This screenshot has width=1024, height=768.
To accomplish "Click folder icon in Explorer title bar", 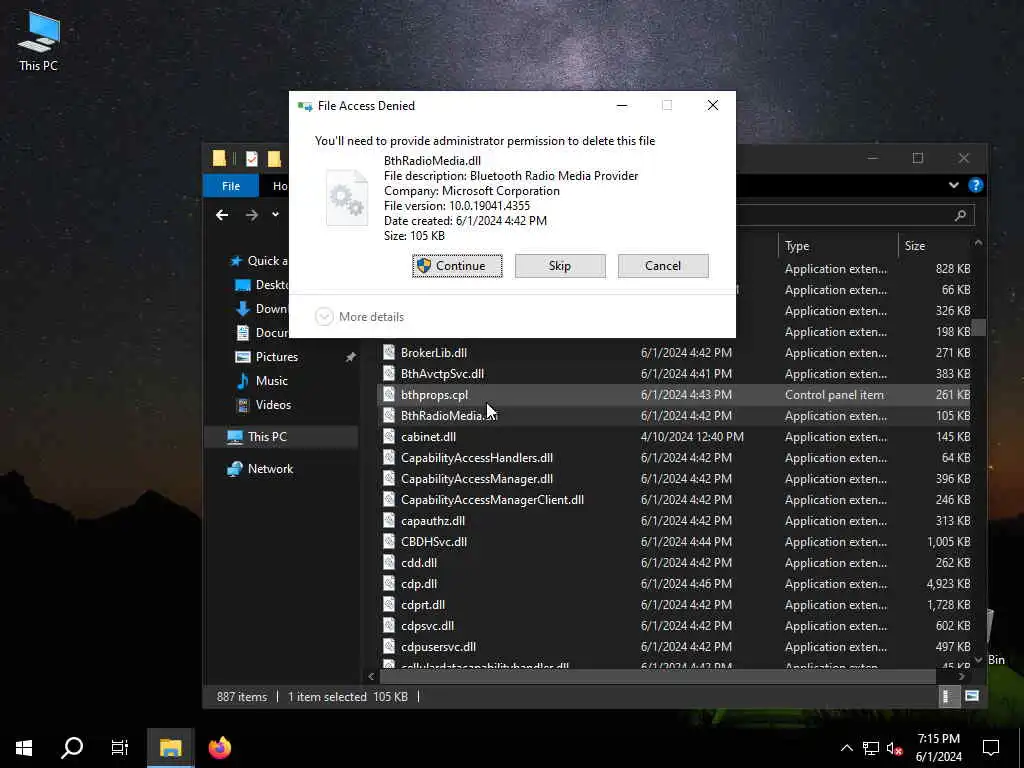I will (219, 159).
